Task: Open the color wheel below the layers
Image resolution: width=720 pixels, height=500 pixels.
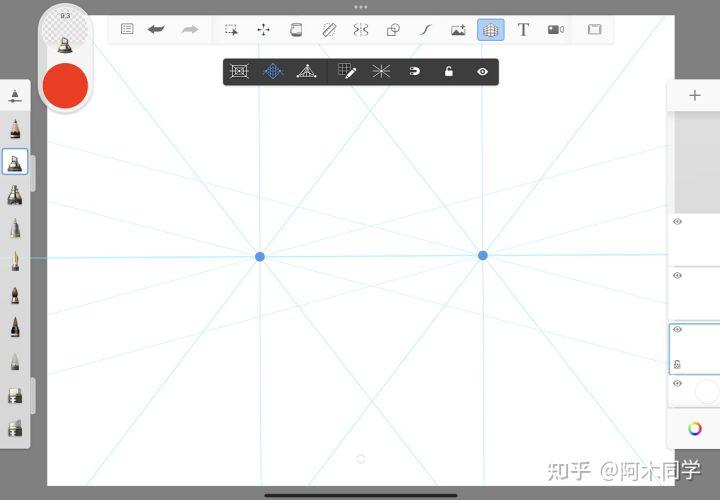Action: click(695, 429)
